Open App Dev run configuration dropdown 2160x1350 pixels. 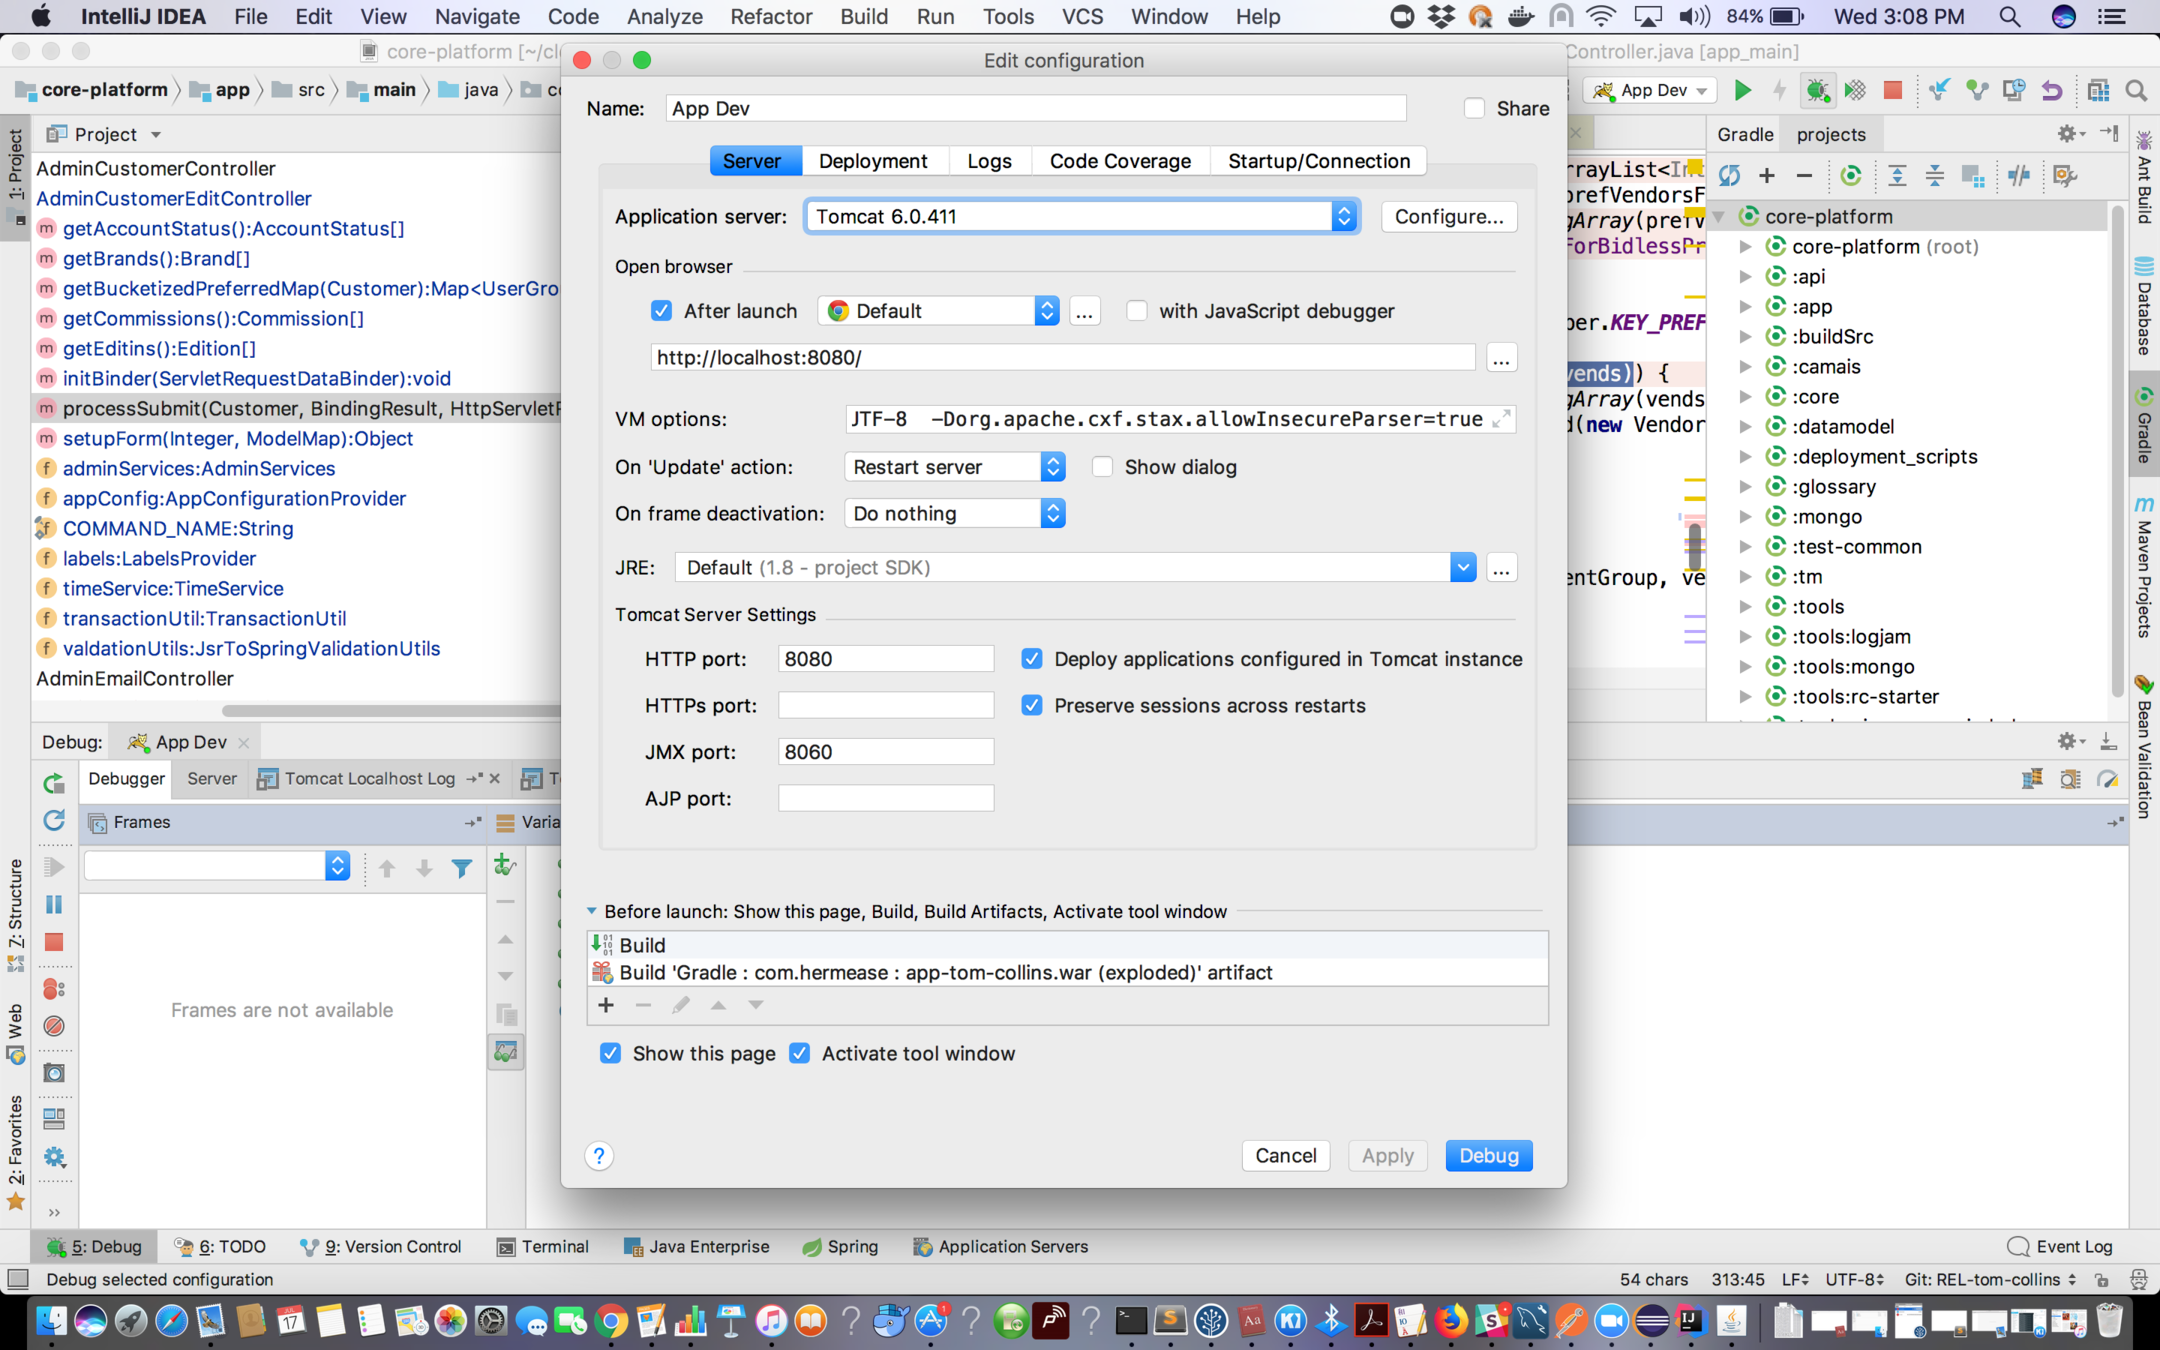coord(1651,90)
